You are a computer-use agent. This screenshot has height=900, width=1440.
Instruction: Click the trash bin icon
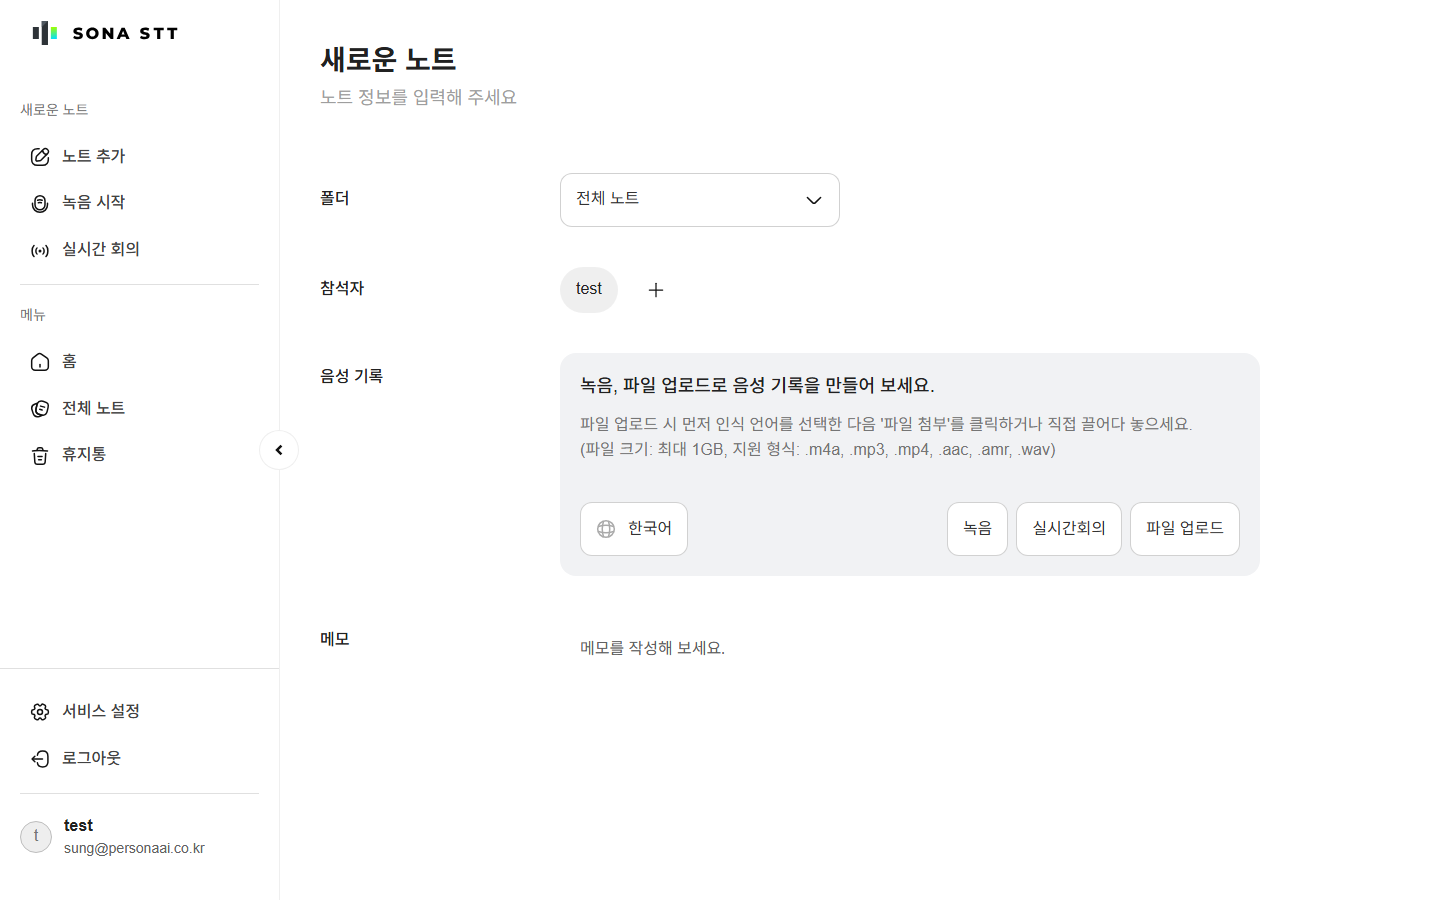(x=40, y=455)
